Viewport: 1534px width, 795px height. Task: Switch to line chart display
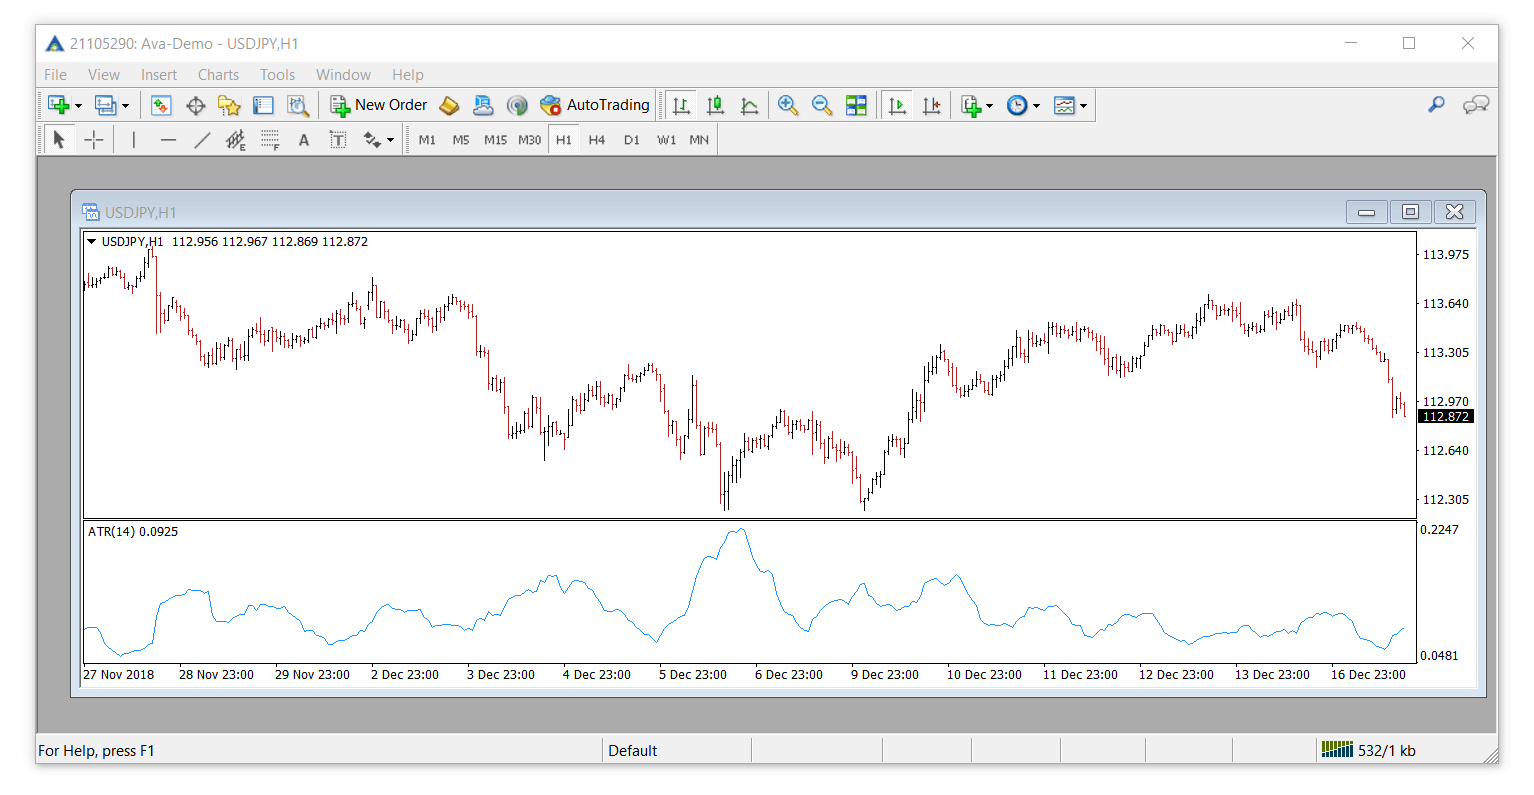pos(749,105)
